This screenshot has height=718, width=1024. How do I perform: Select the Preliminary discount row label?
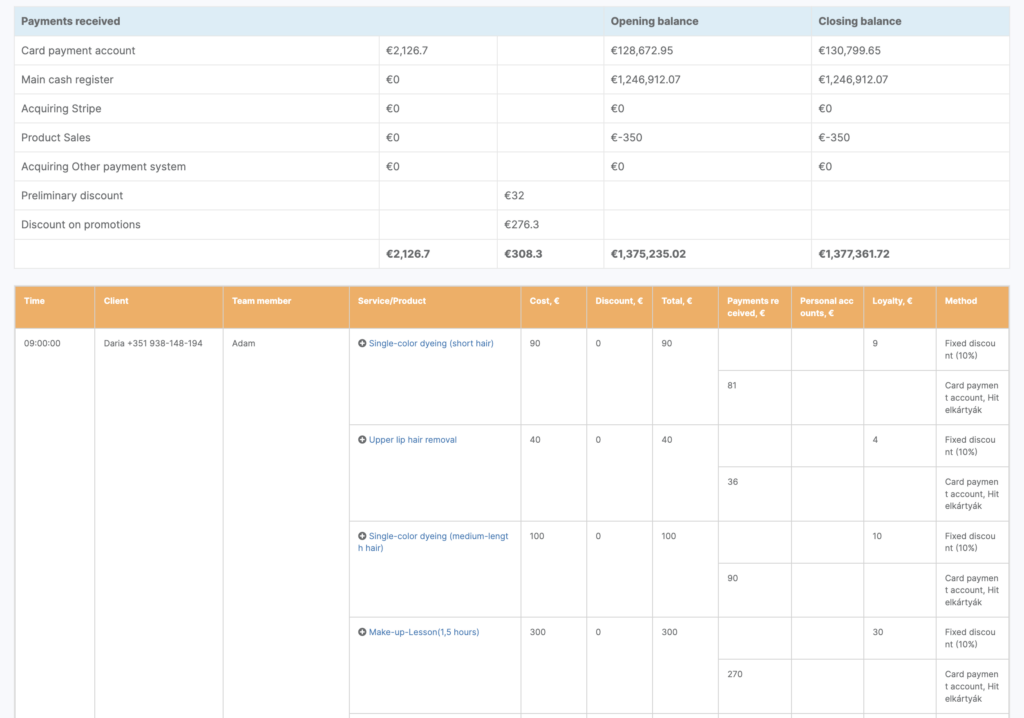tap(72, 195)
